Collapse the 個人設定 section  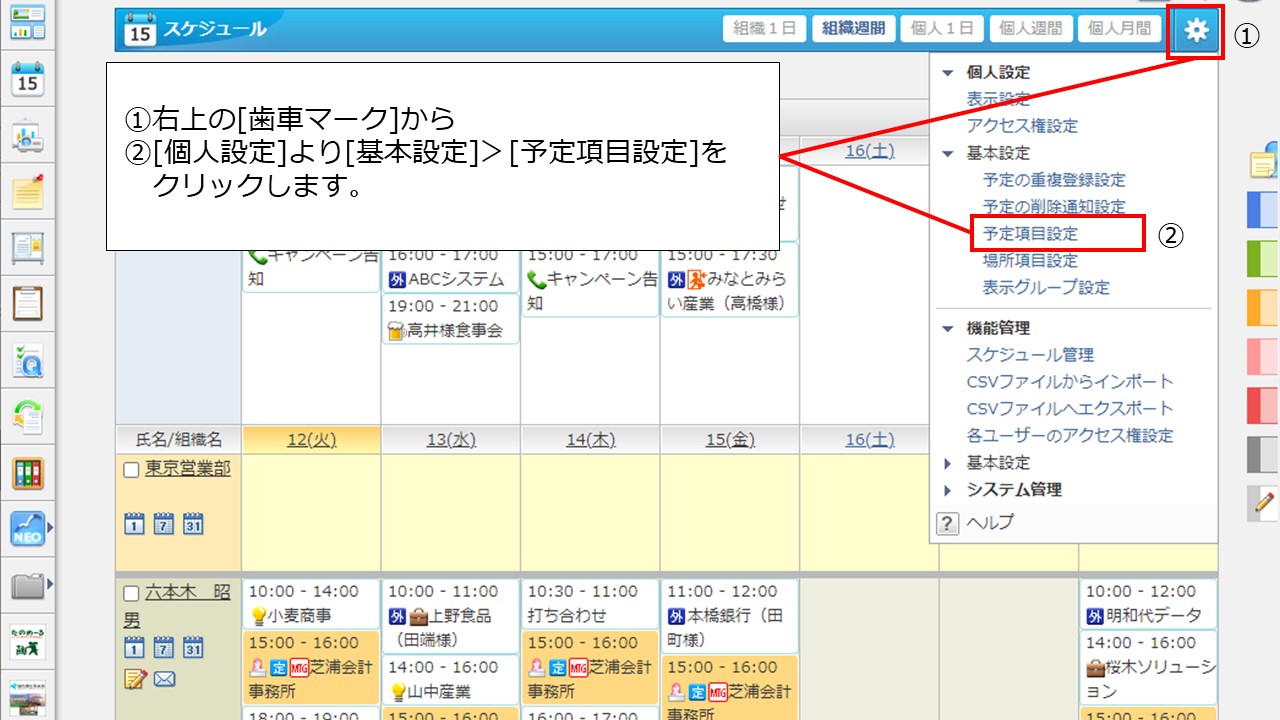pos(948,73)
